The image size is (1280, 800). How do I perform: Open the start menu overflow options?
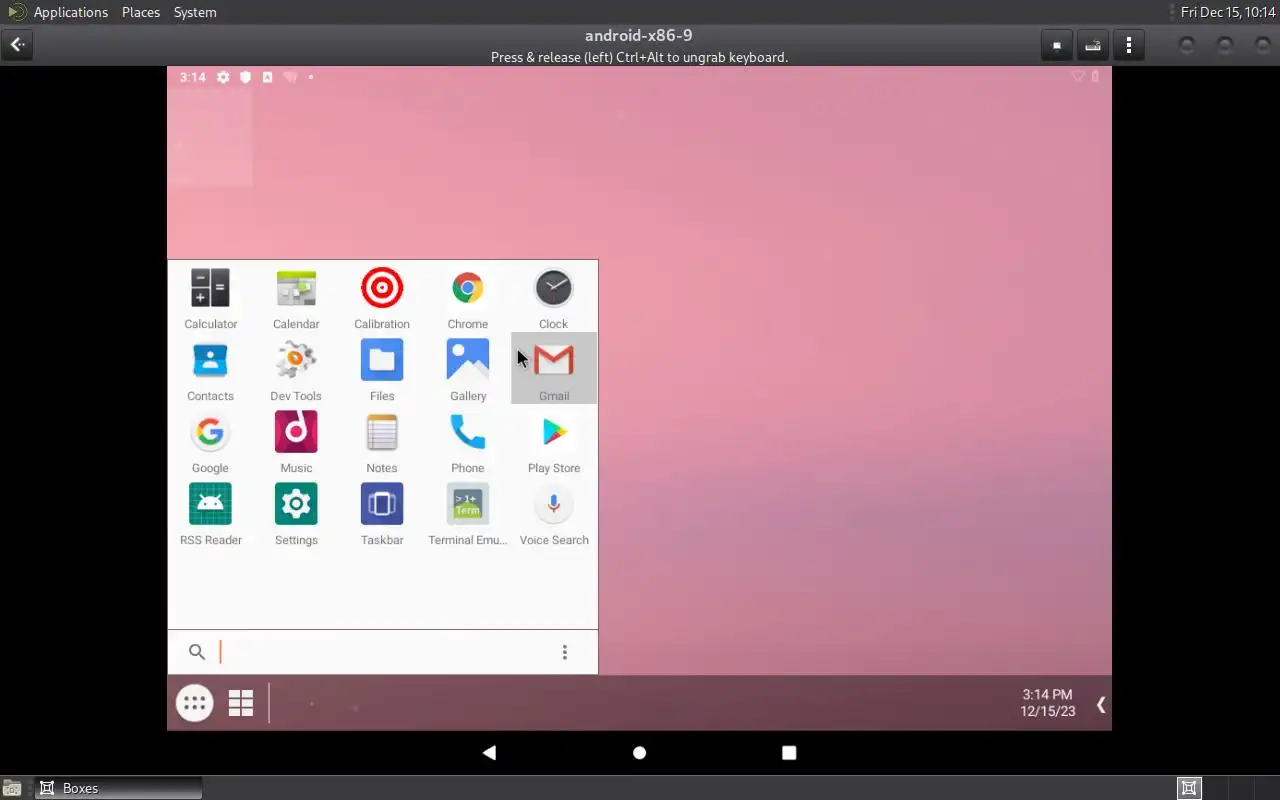(565, 652)
